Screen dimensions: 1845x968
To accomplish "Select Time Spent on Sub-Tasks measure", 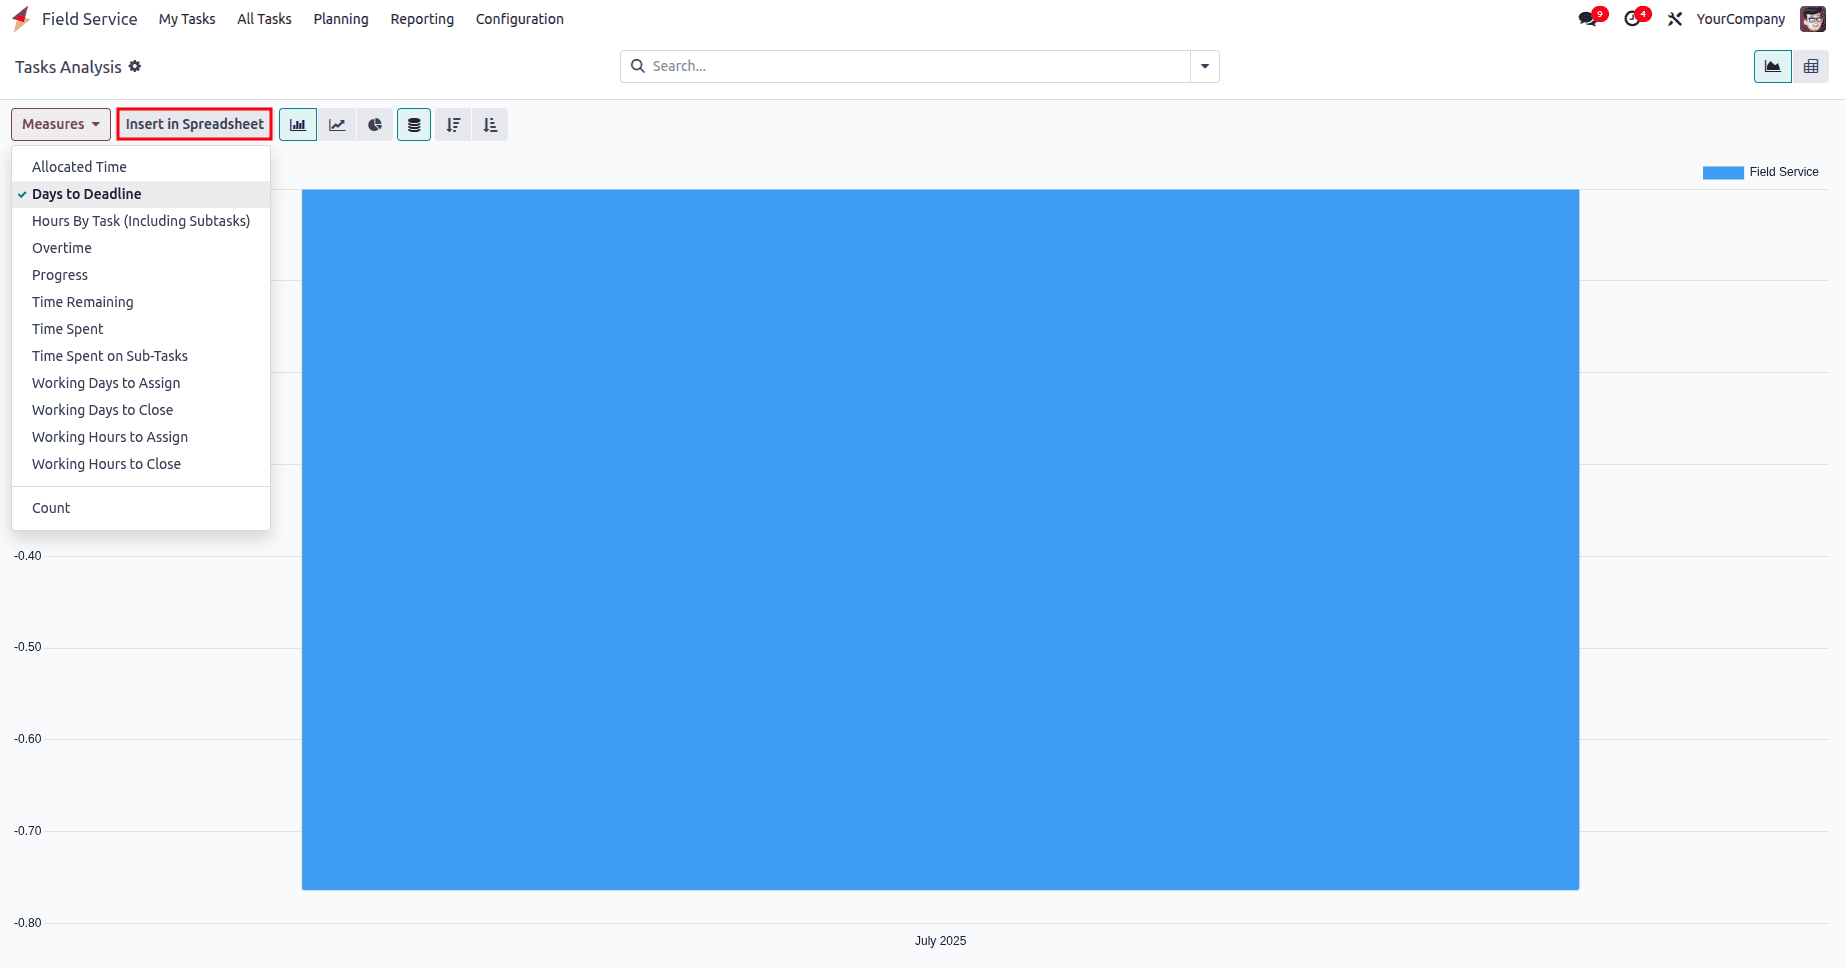I will point(141,356).
